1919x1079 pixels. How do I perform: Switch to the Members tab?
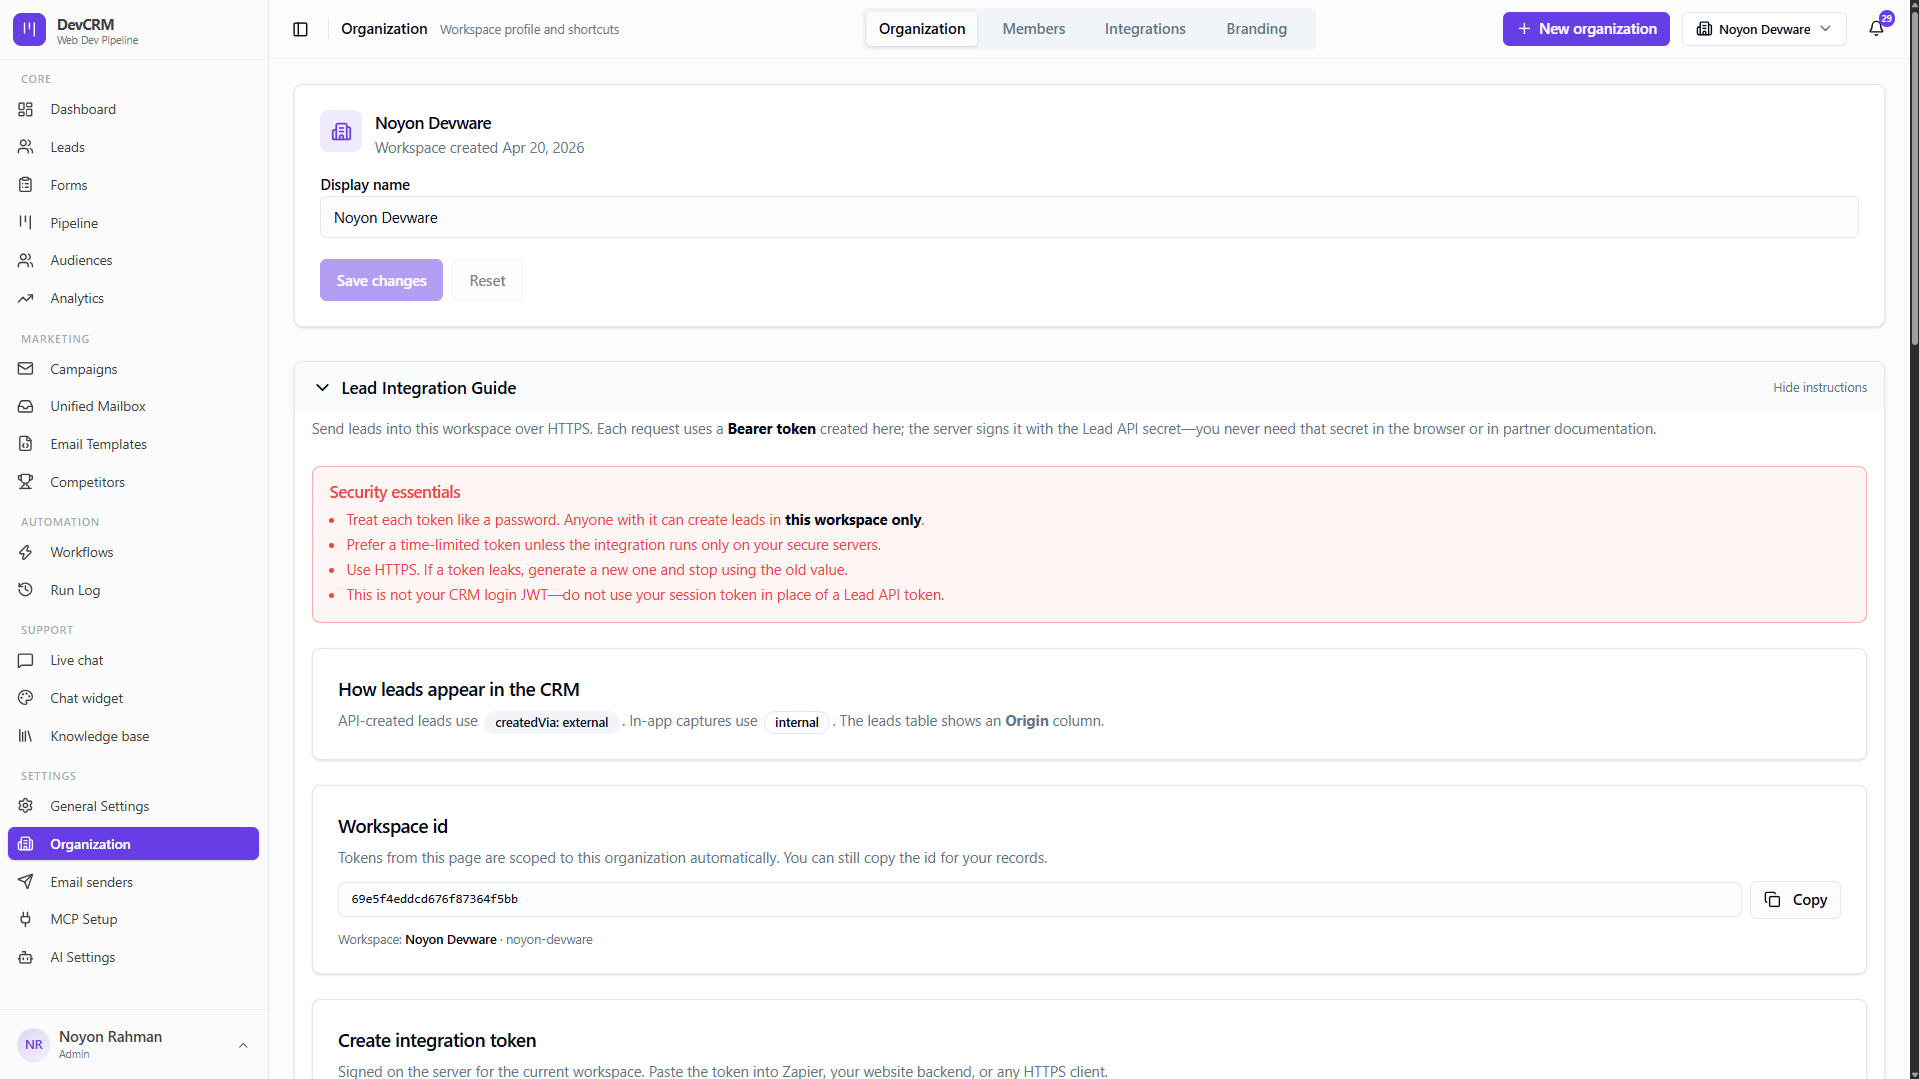1033,29
